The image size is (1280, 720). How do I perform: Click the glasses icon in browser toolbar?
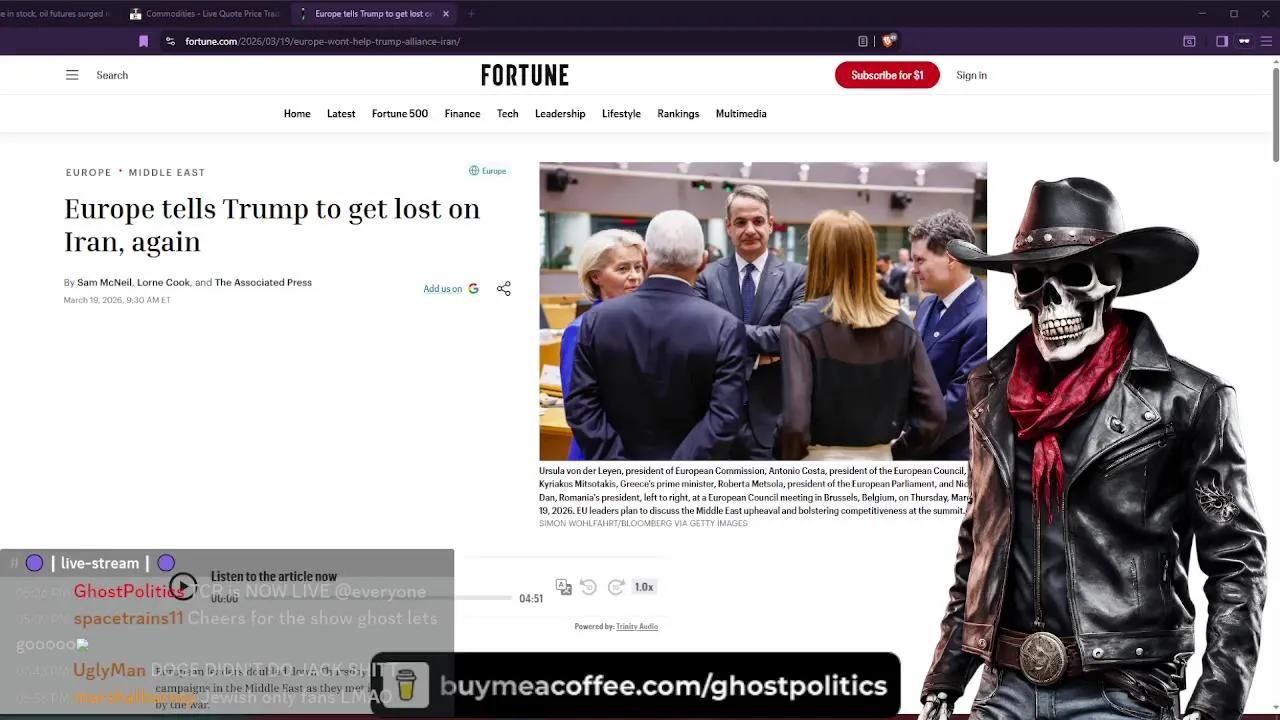(1244, 41)
